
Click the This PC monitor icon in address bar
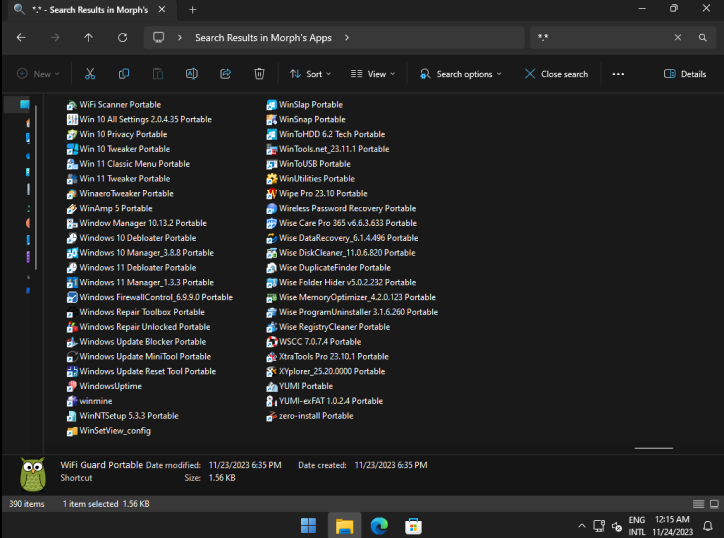pos(158,37)
